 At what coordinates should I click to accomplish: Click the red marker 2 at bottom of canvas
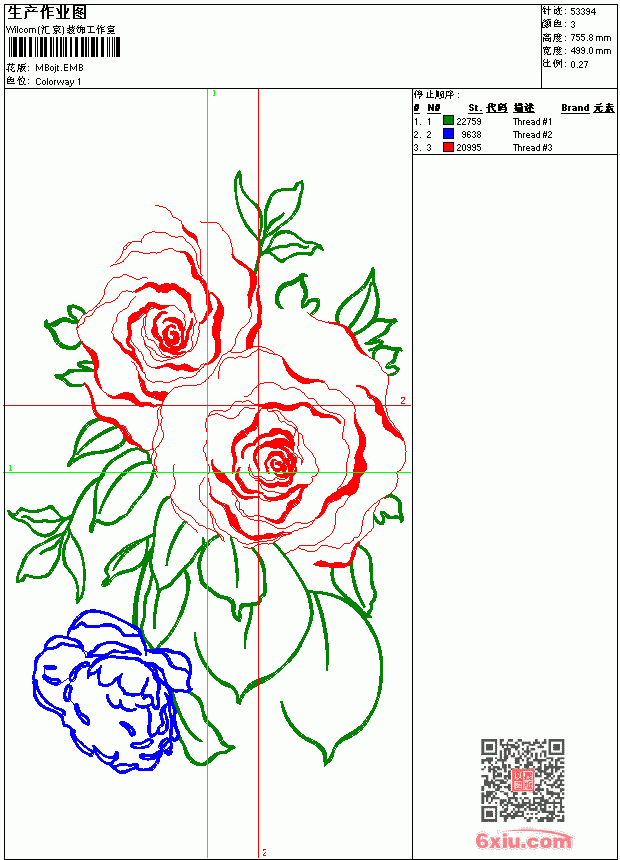coord(264,852)
